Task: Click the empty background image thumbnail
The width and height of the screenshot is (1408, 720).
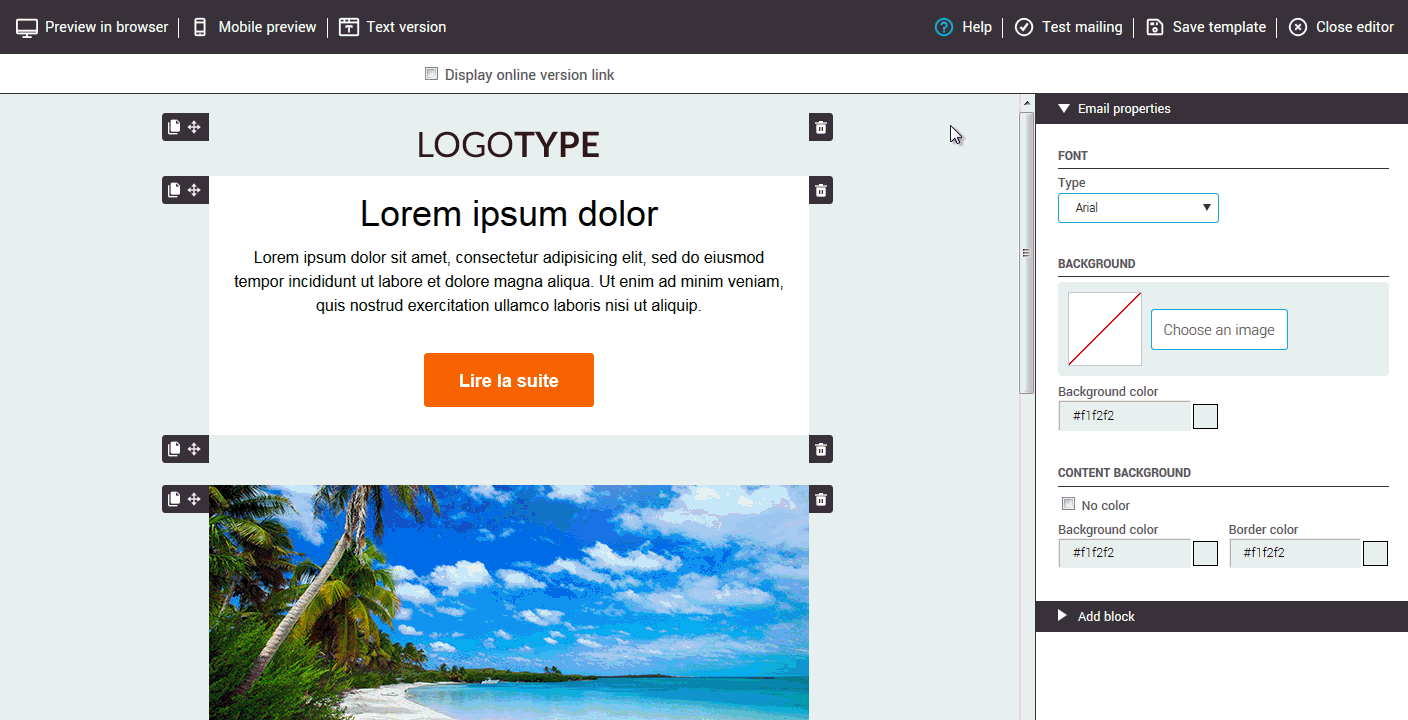Action: point(1105,329)
